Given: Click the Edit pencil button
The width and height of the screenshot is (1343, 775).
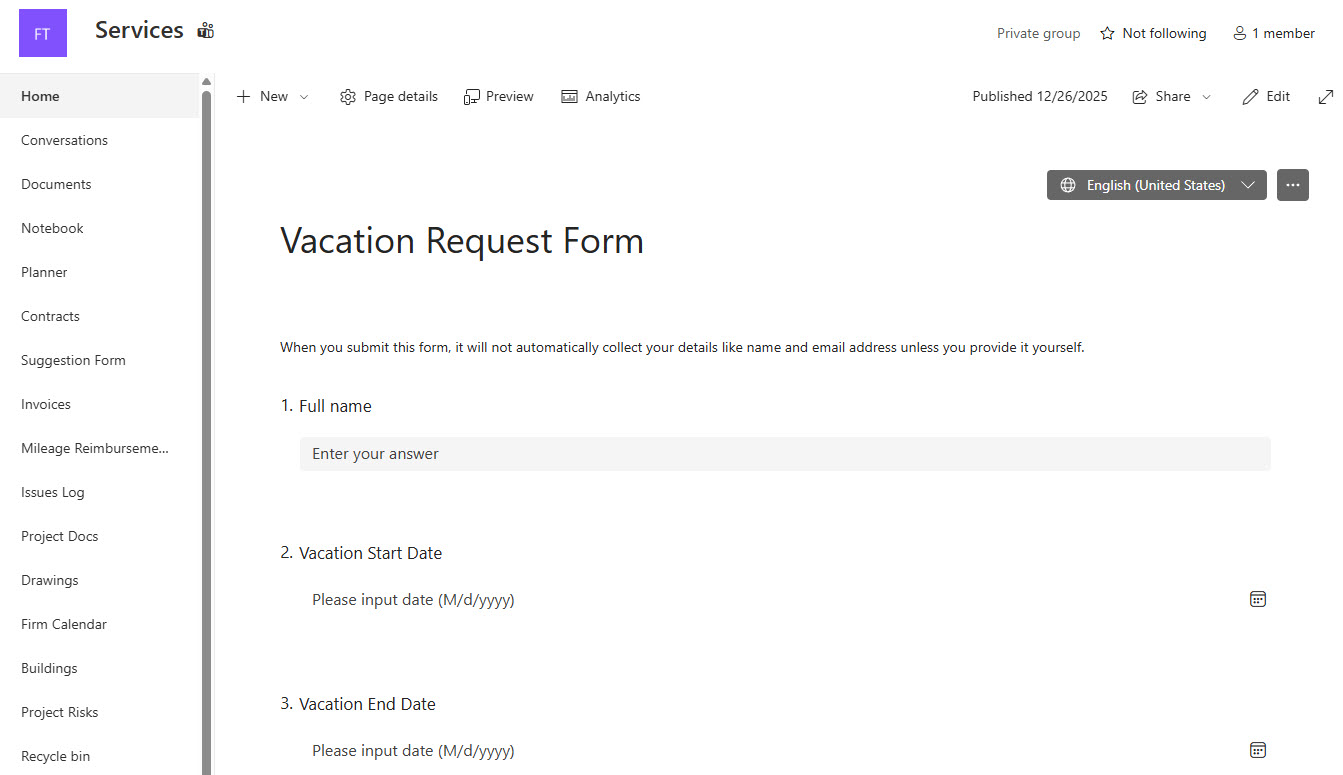Looking at the screenshot, I should [1266, 97].
